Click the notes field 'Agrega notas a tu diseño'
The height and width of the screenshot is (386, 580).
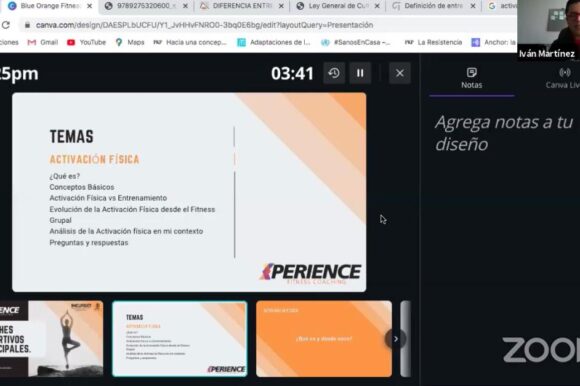(504, 133)
